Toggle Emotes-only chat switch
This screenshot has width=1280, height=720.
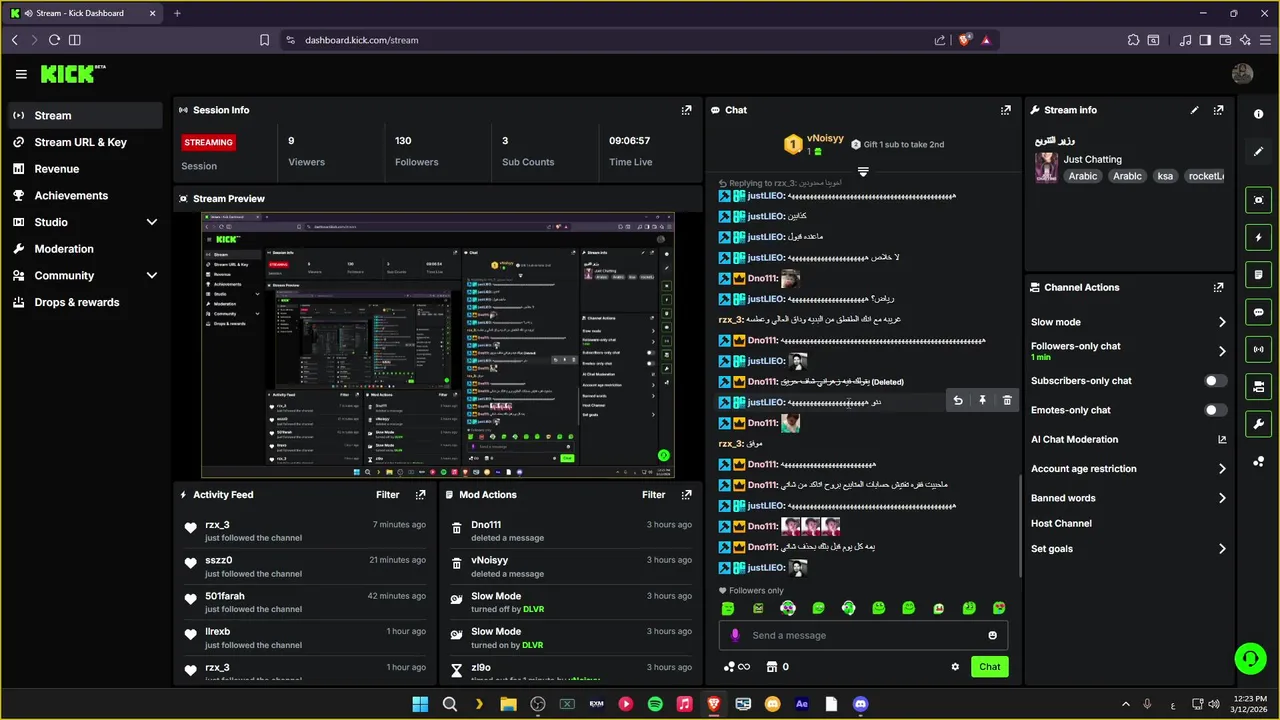1215,410
